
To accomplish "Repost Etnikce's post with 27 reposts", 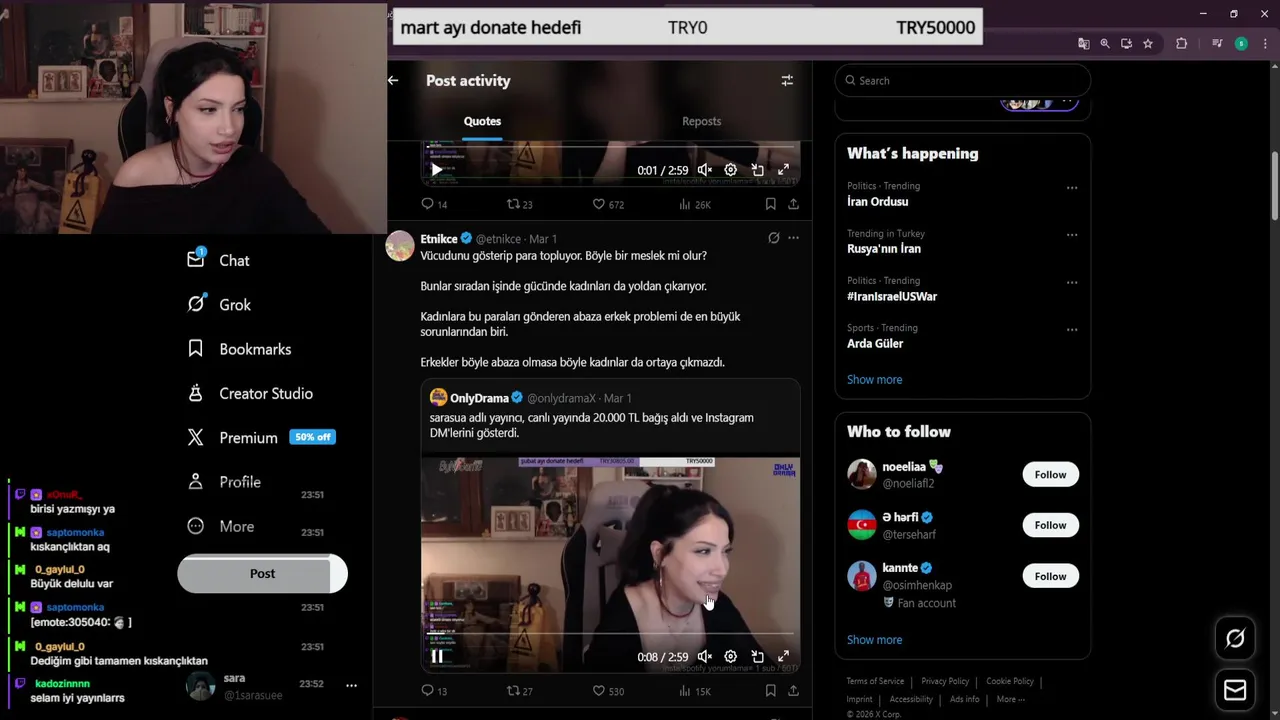I will [x=519, y=690].
